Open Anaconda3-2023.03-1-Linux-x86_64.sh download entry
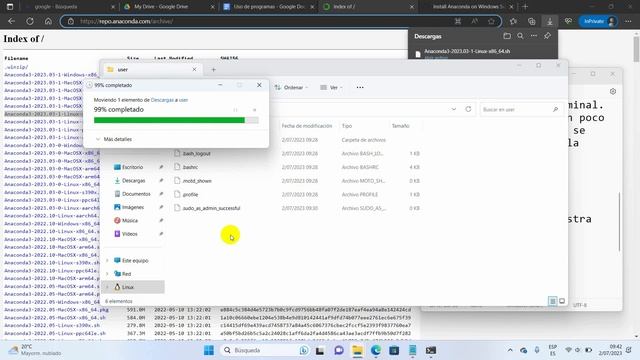The image size is (640, 360). [x=467, y=51]
